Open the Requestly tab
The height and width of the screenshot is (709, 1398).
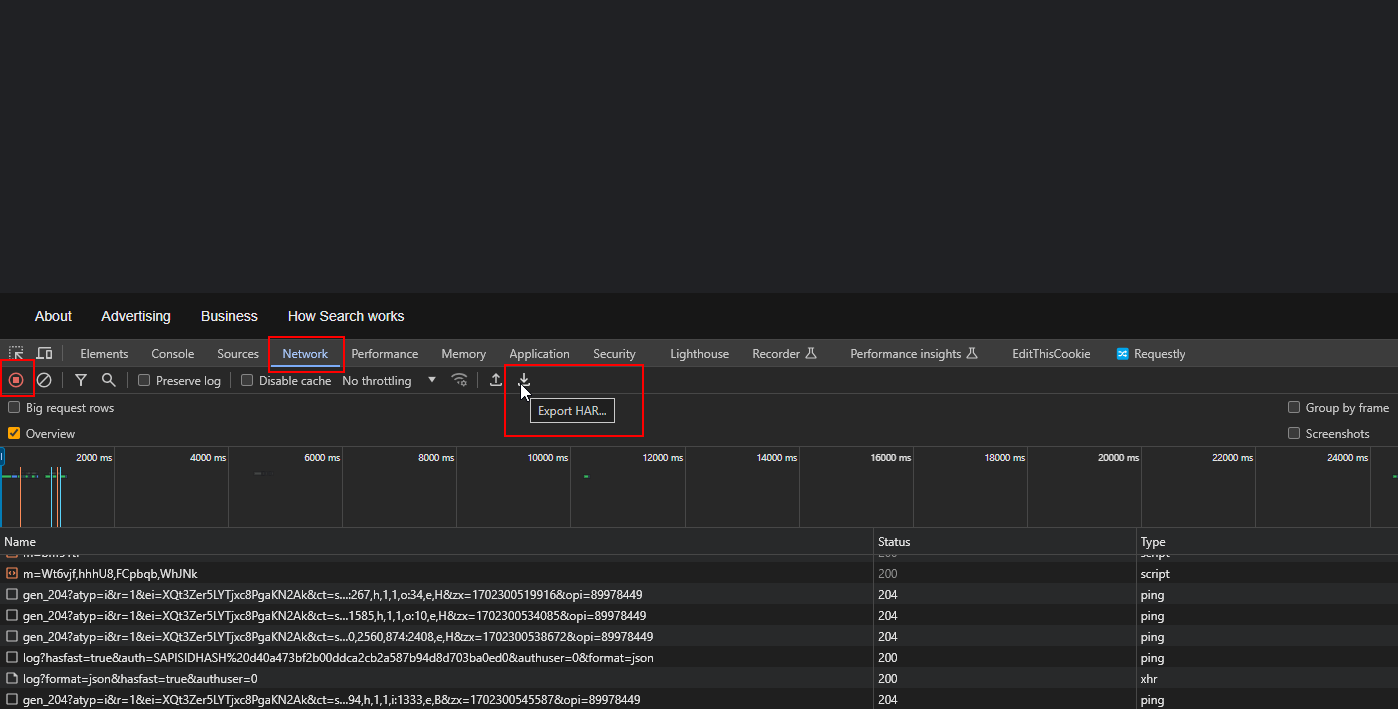1151,354
